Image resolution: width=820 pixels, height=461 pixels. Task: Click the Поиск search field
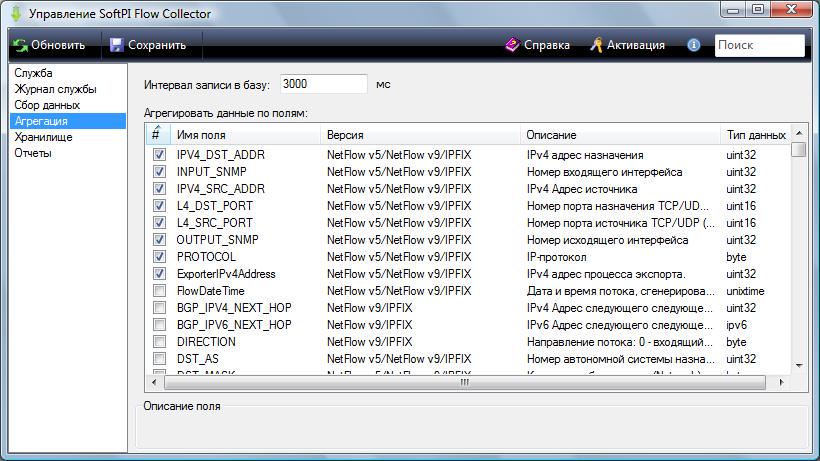coord(759,45)
